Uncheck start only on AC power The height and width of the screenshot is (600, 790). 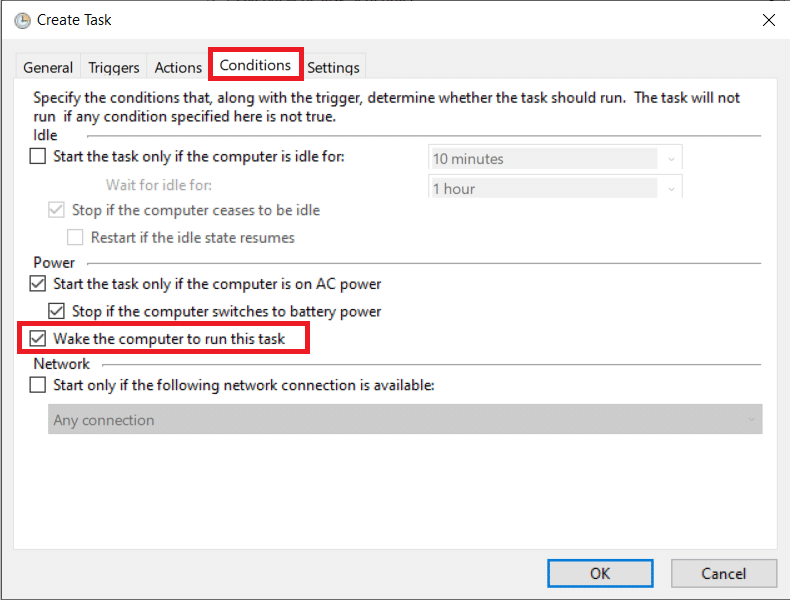coord(38,284)
